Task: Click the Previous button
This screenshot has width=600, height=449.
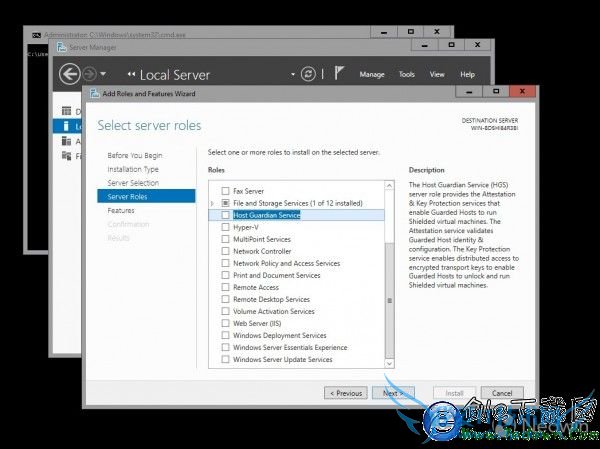Action: pyautogui.click(x=346, y=393)
